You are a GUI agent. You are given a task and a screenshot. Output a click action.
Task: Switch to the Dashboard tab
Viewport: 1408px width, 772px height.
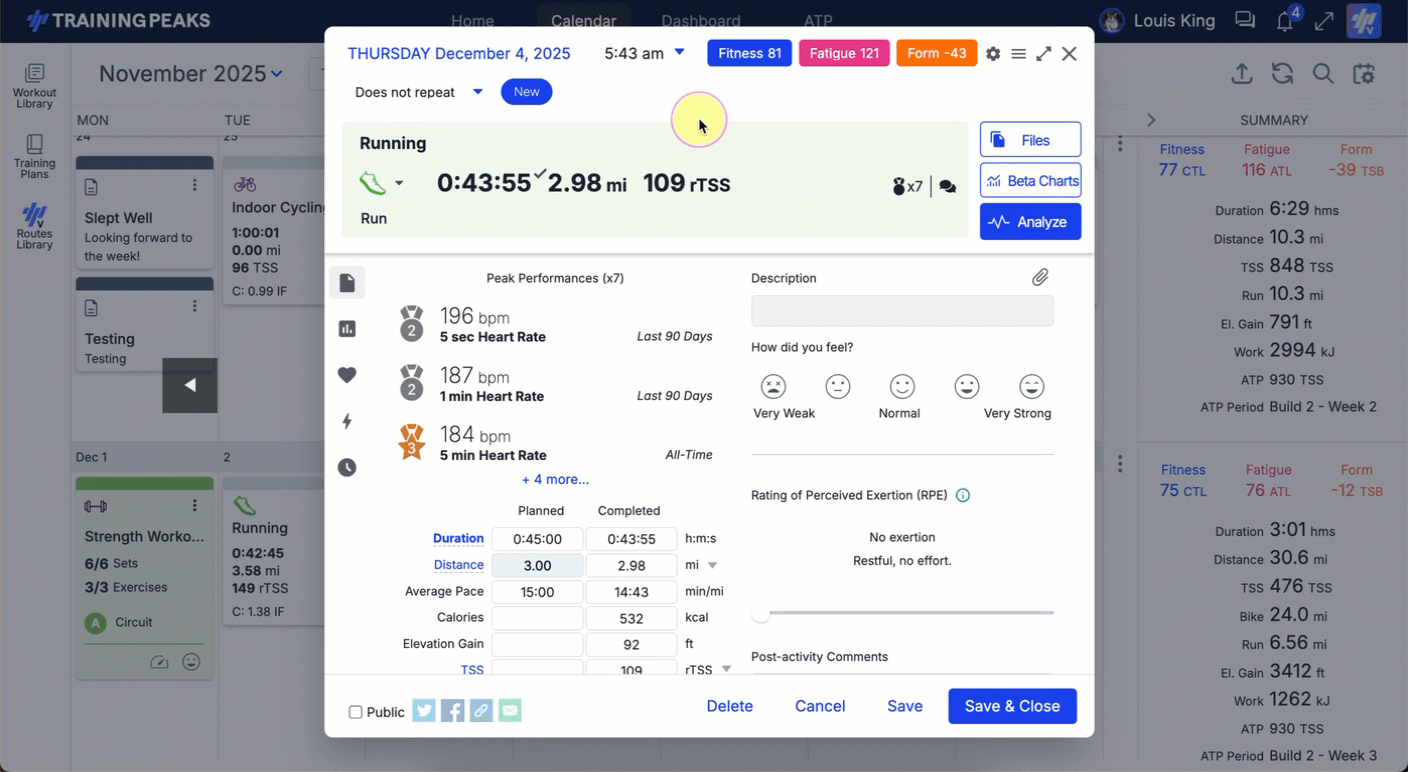click(700, 21)
